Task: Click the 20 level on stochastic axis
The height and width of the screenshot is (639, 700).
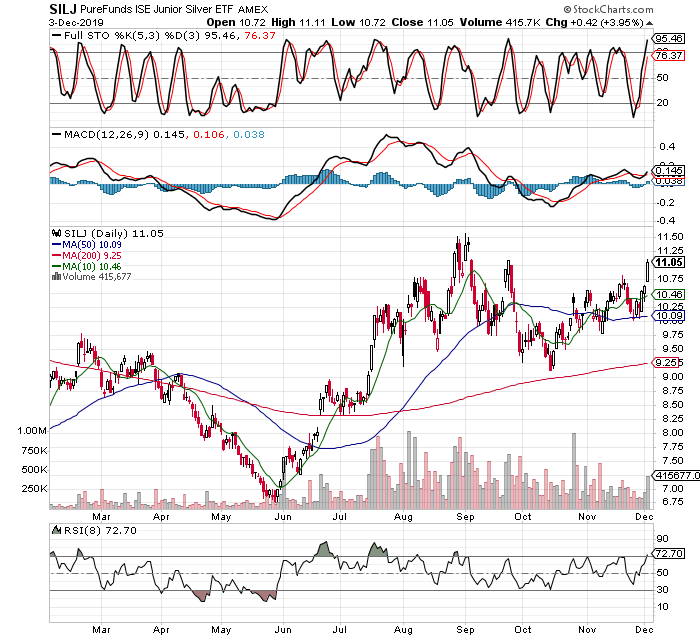Action: click(662, 103)
